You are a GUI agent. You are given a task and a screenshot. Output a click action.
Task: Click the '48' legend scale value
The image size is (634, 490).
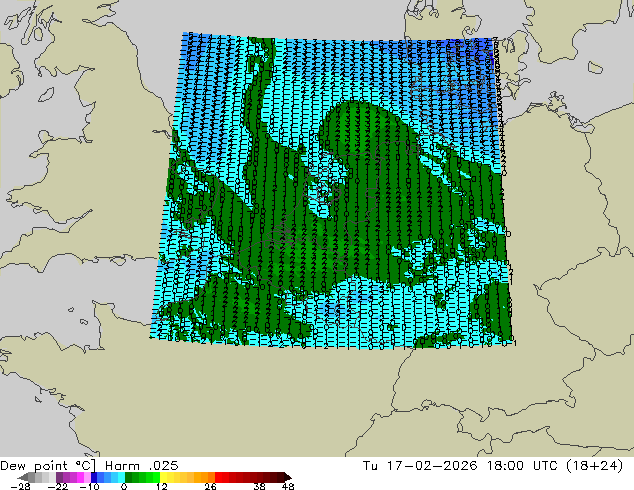[x=288, y=486]
